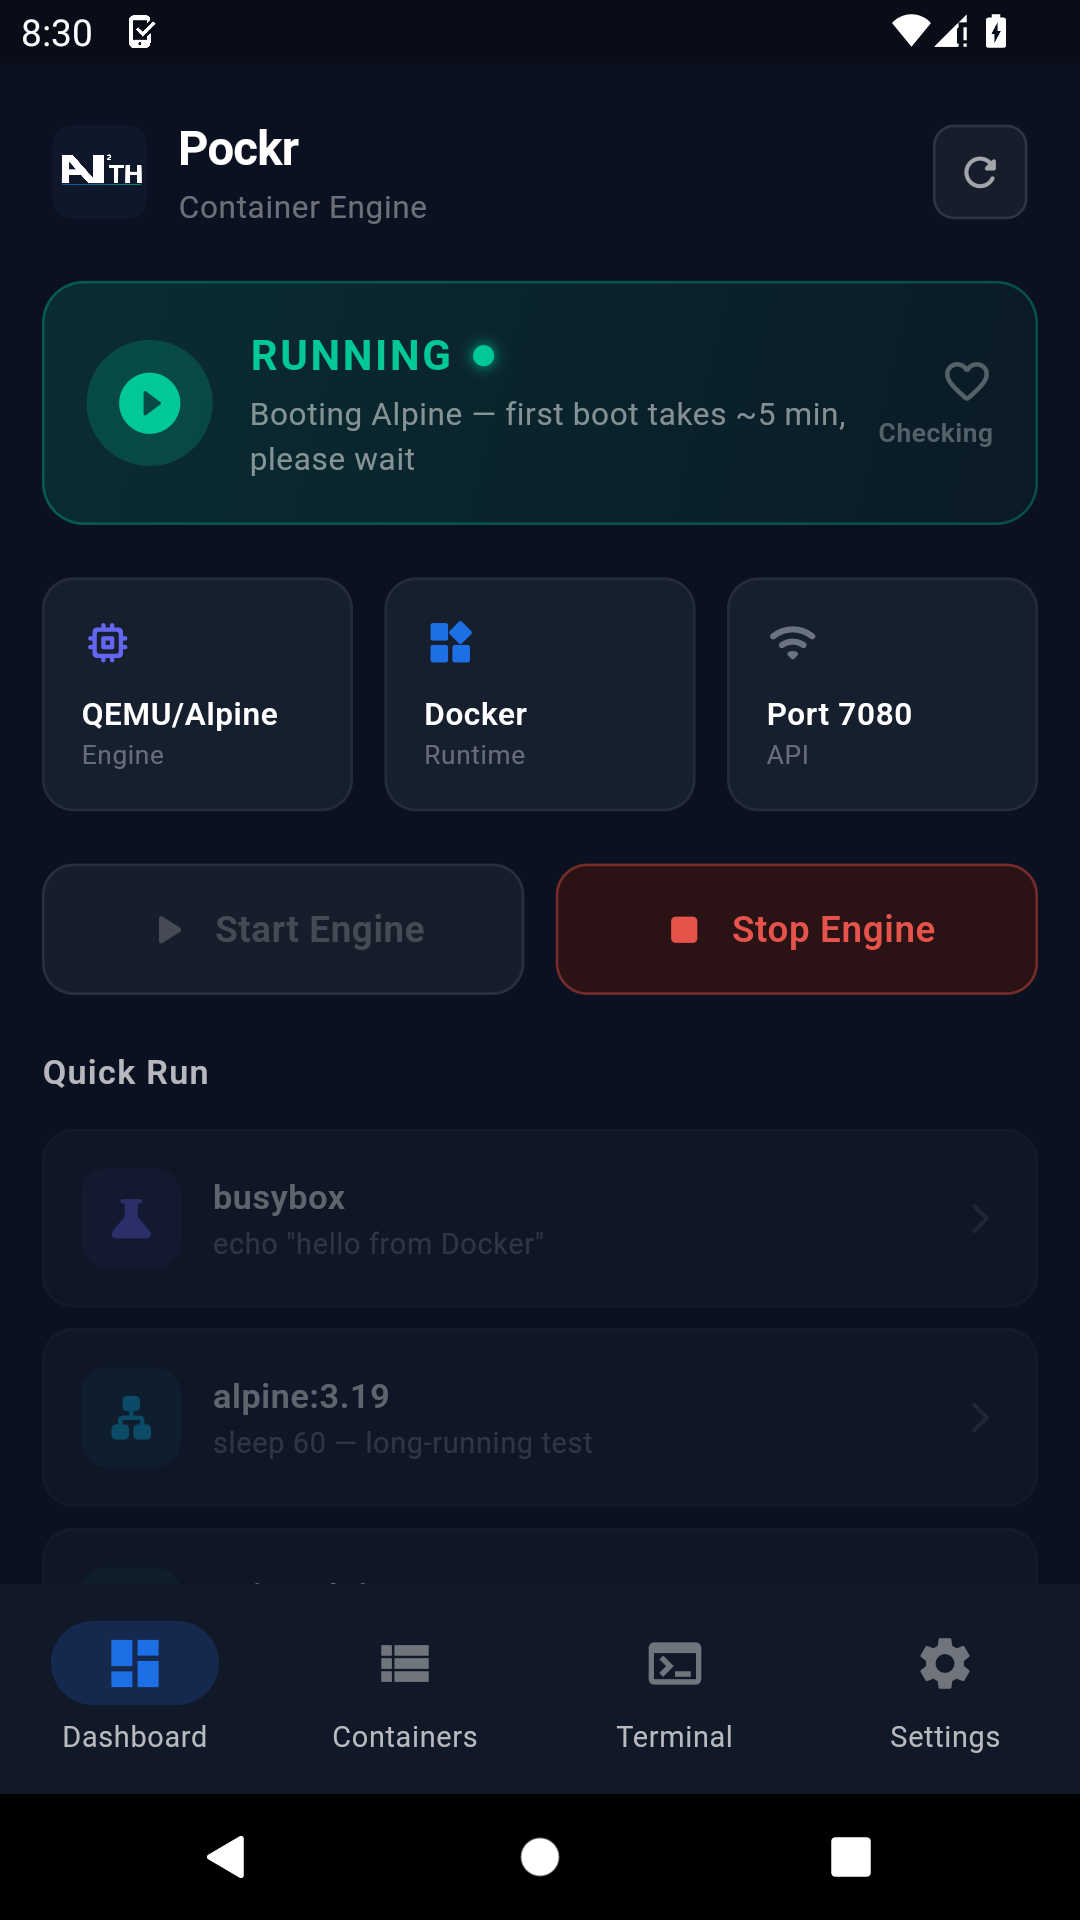Tap the RUNNING status banner

pyautogui.click(x=540, y=402)
